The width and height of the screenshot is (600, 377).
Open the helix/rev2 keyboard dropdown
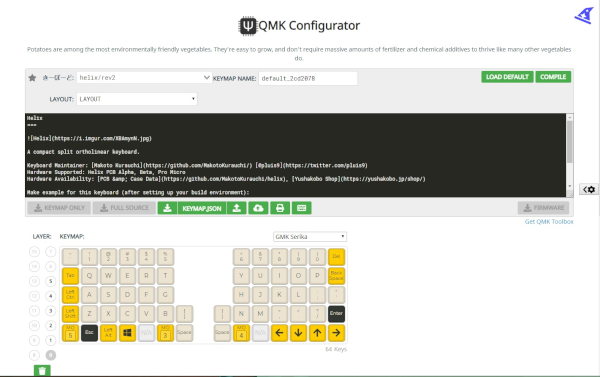click(144, 78)
